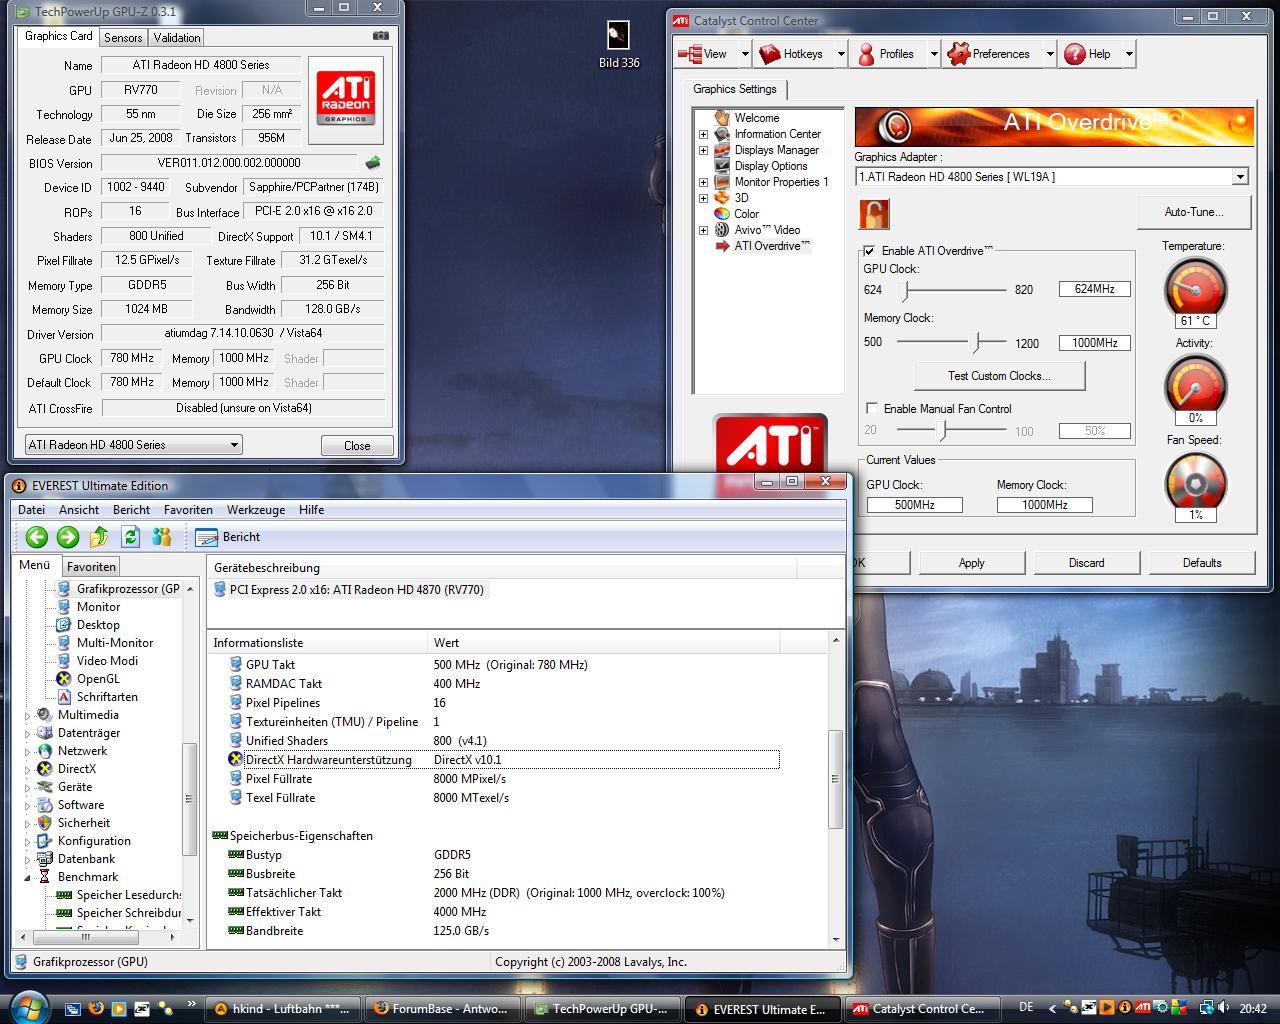Open the Bild 336 desktop icon
The width and height of the screenshot is (1280, 1024).
(x=619, y=45)
